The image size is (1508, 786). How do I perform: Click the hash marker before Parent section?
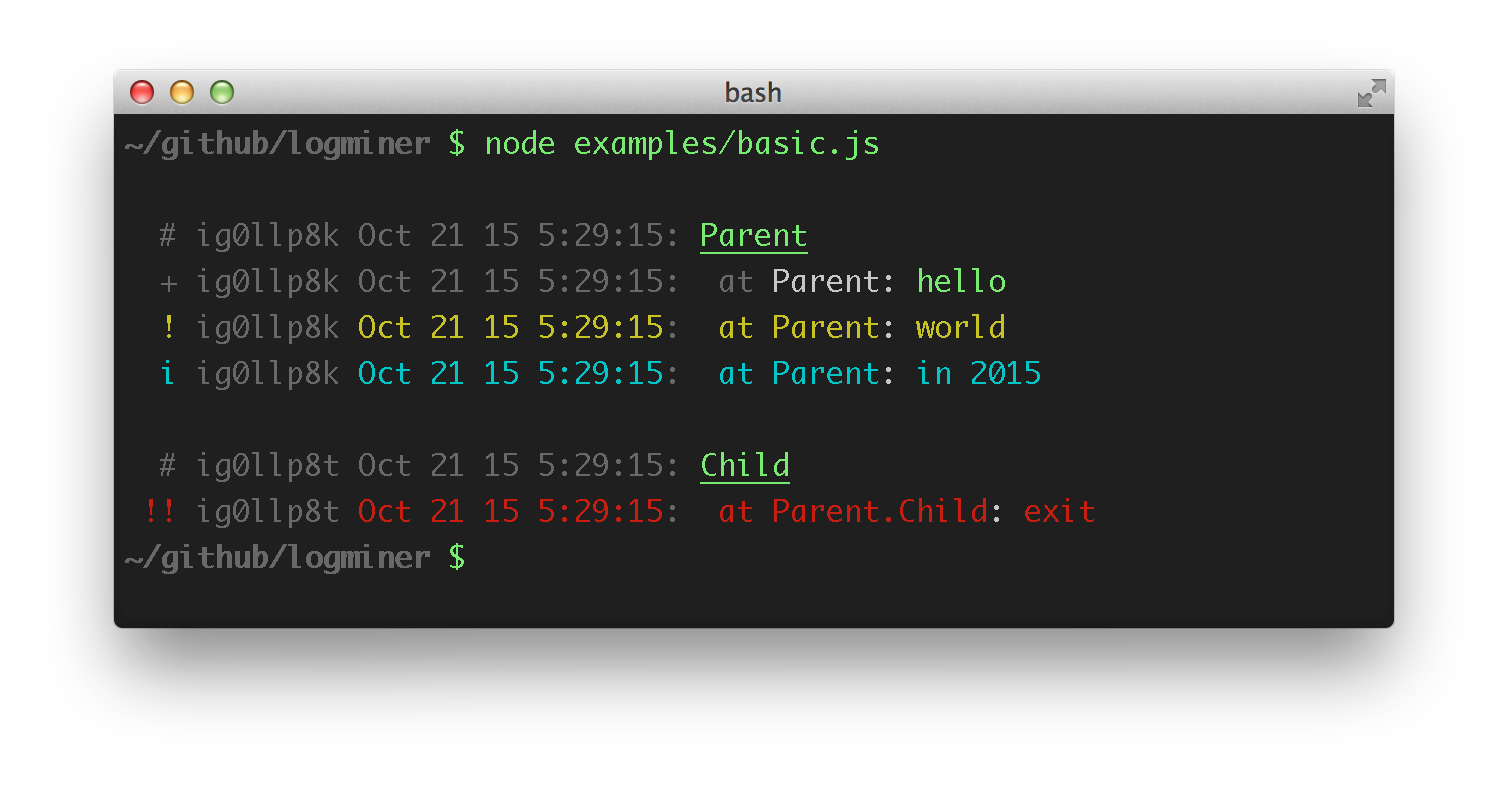point(168,236)
